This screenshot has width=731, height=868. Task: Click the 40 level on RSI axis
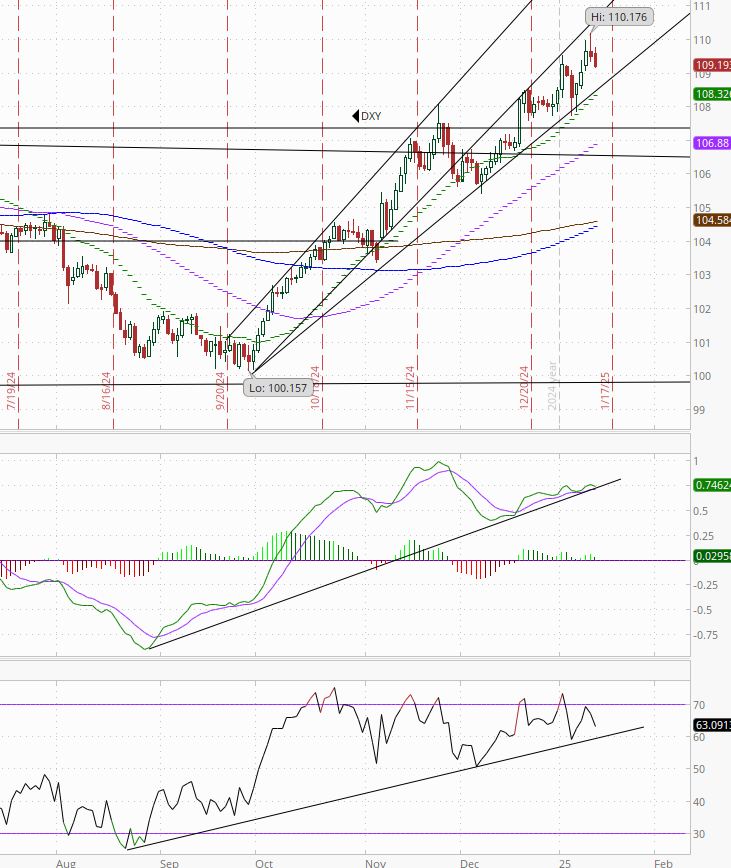tap(699, 802)
